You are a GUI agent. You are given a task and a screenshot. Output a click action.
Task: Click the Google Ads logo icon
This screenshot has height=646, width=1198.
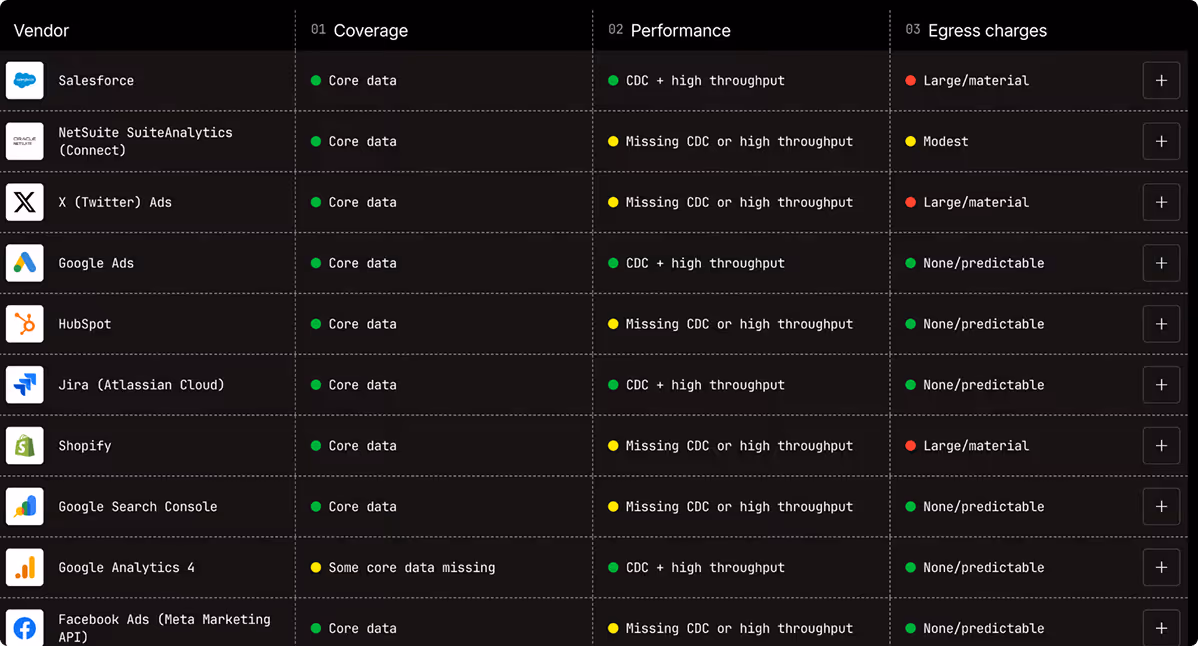tap(24, 263)
